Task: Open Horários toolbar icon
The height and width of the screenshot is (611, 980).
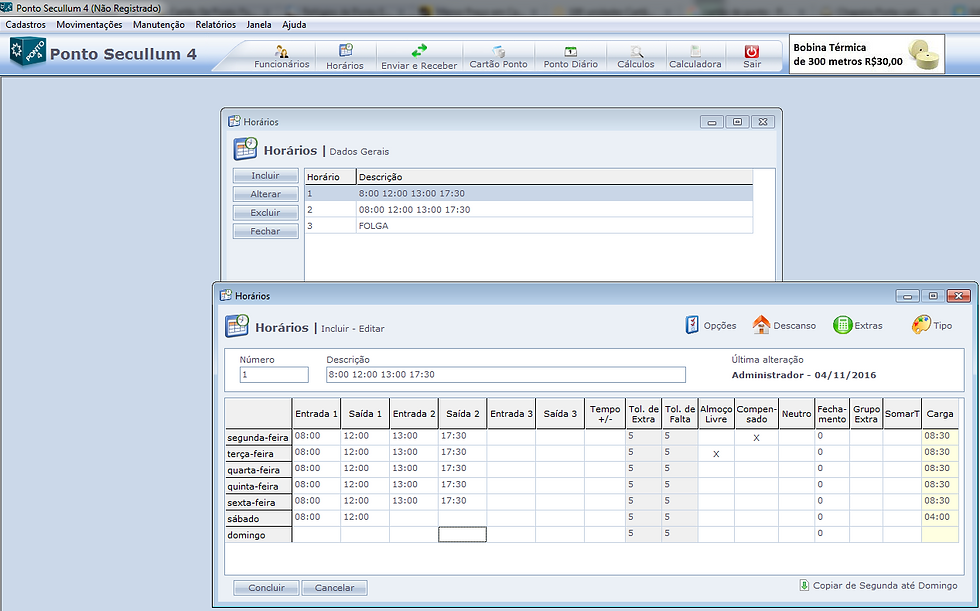Action: pyautogui.click(x=345, y=56)
